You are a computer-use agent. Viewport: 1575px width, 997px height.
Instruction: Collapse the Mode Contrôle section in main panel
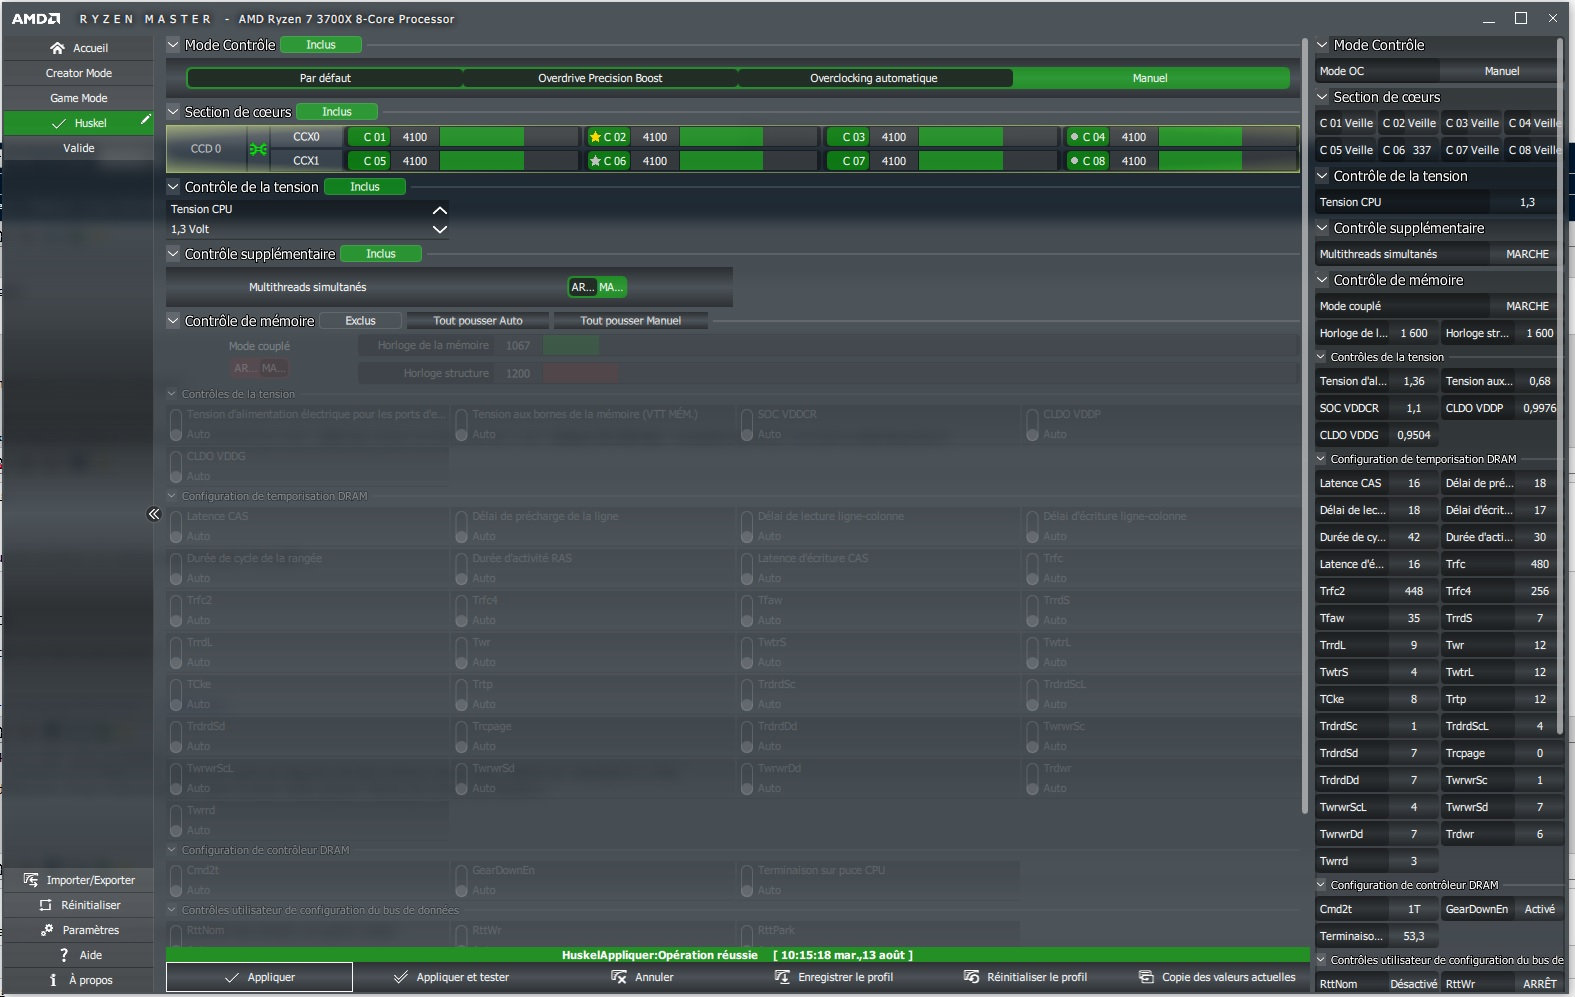tap(173, 45)
